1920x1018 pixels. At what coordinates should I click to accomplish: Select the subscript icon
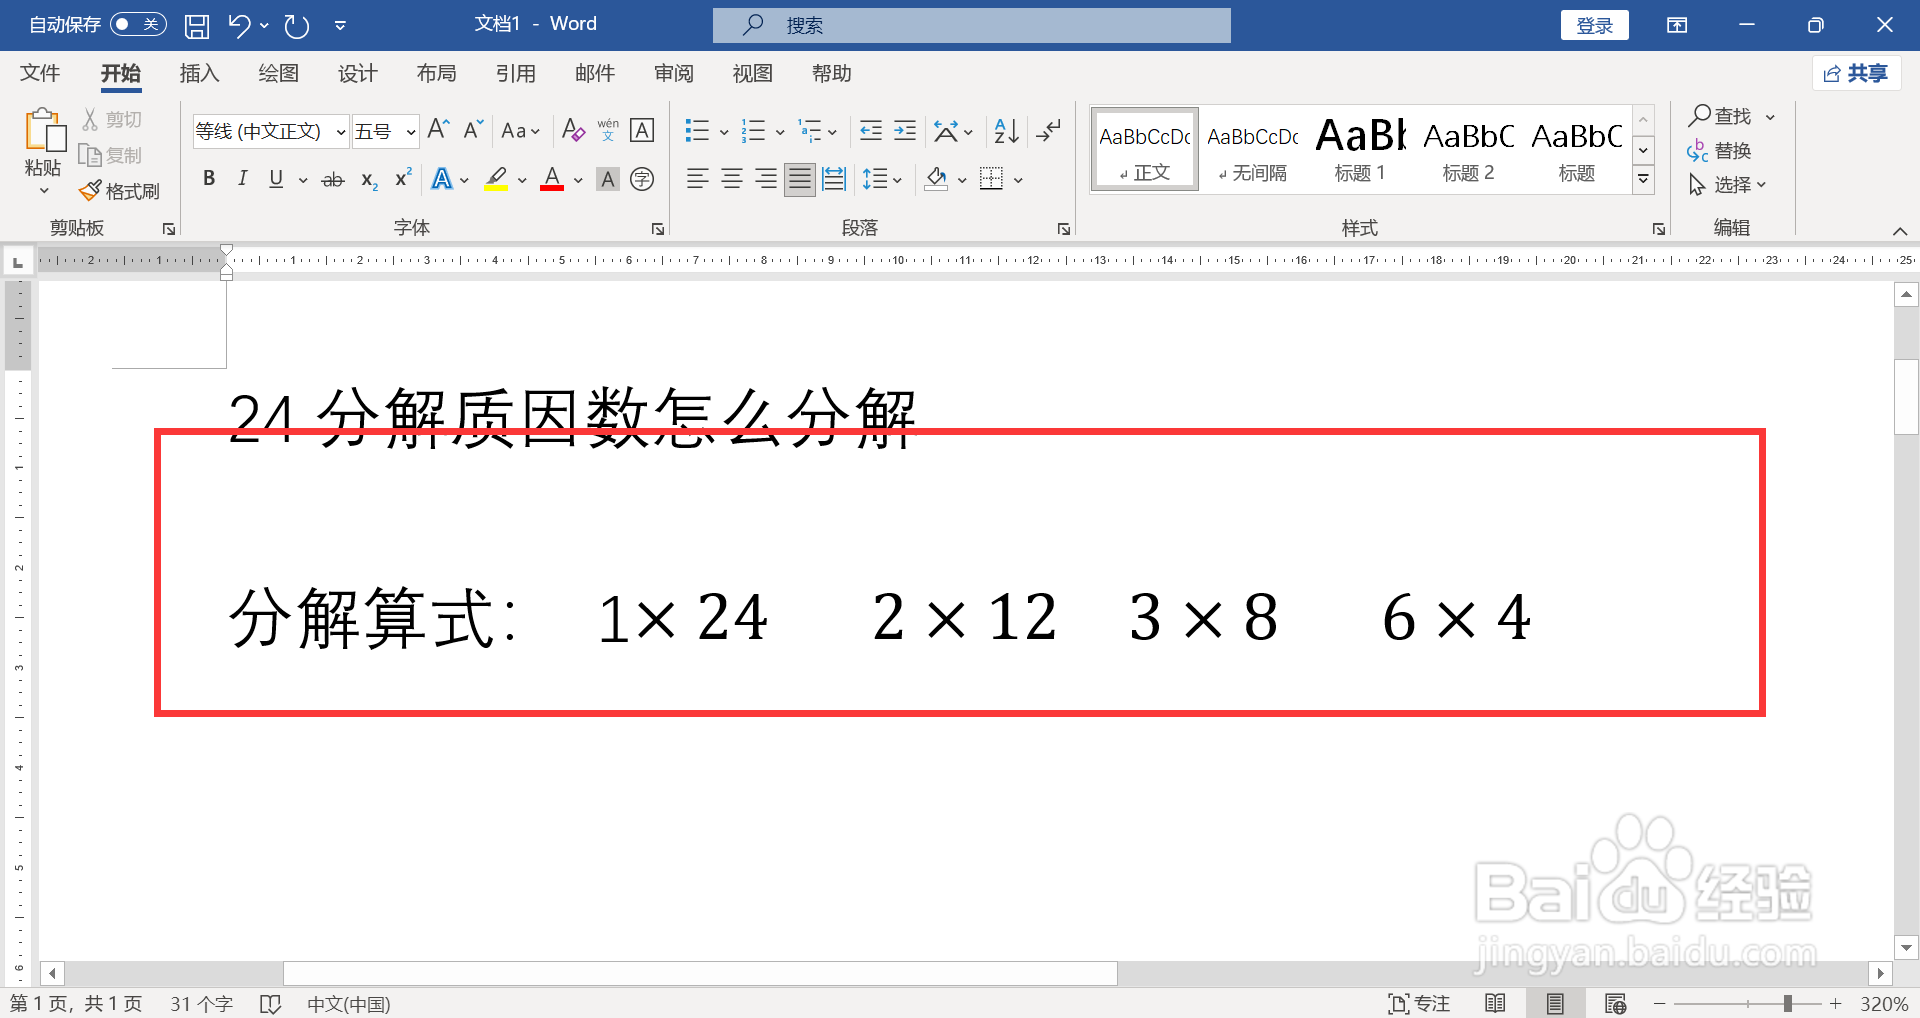pyautogui.click(x=367, y=179)
